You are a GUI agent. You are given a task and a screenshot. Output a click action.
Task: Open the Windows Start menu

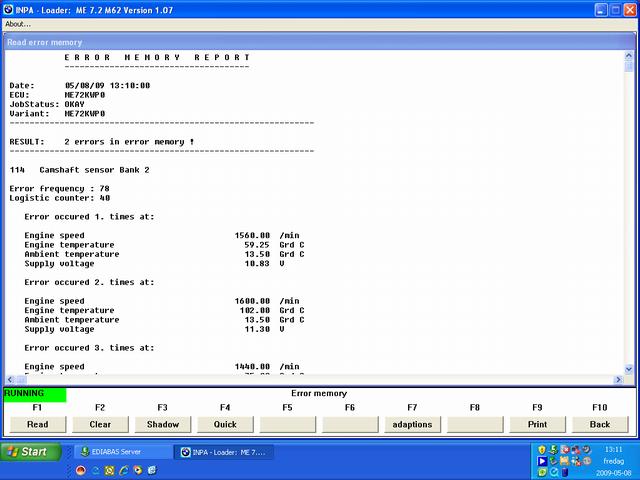pyautogui.click(x=27, y=452)
